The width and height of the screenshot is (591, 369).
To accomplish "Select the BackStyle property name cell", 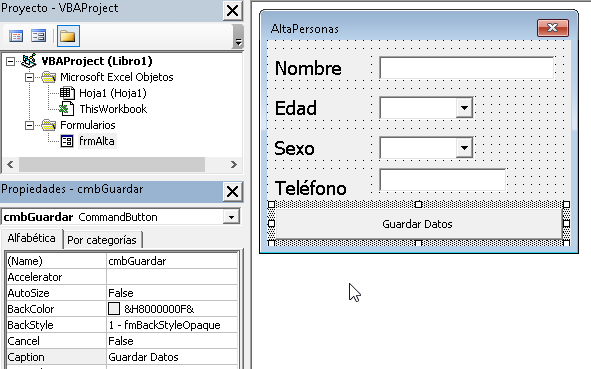I will pos(56,325).
